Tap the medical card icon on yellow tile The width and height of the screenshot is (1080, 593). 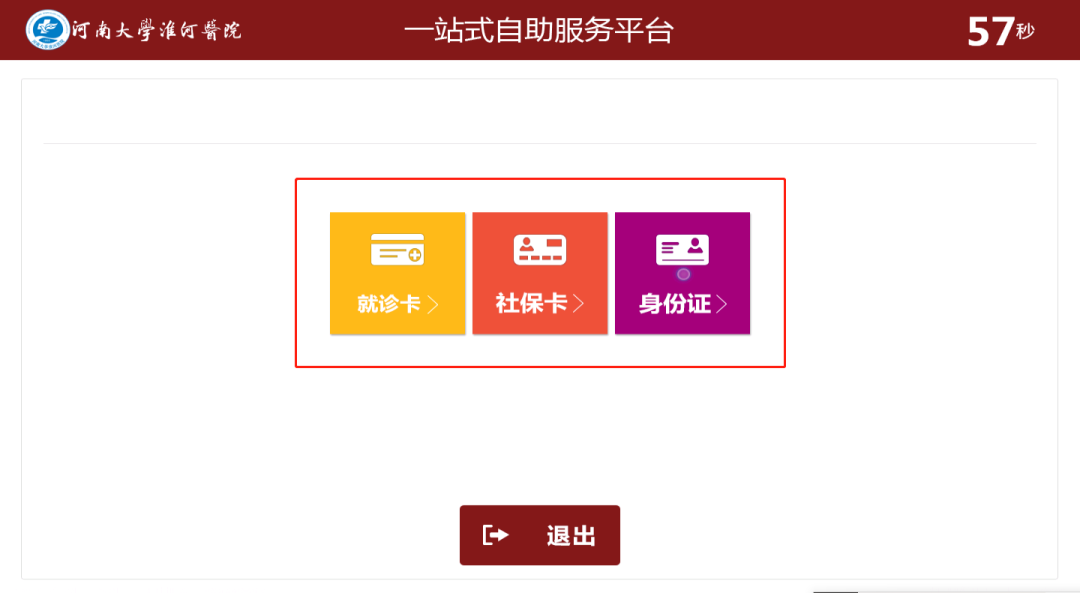tap(397, 249)
